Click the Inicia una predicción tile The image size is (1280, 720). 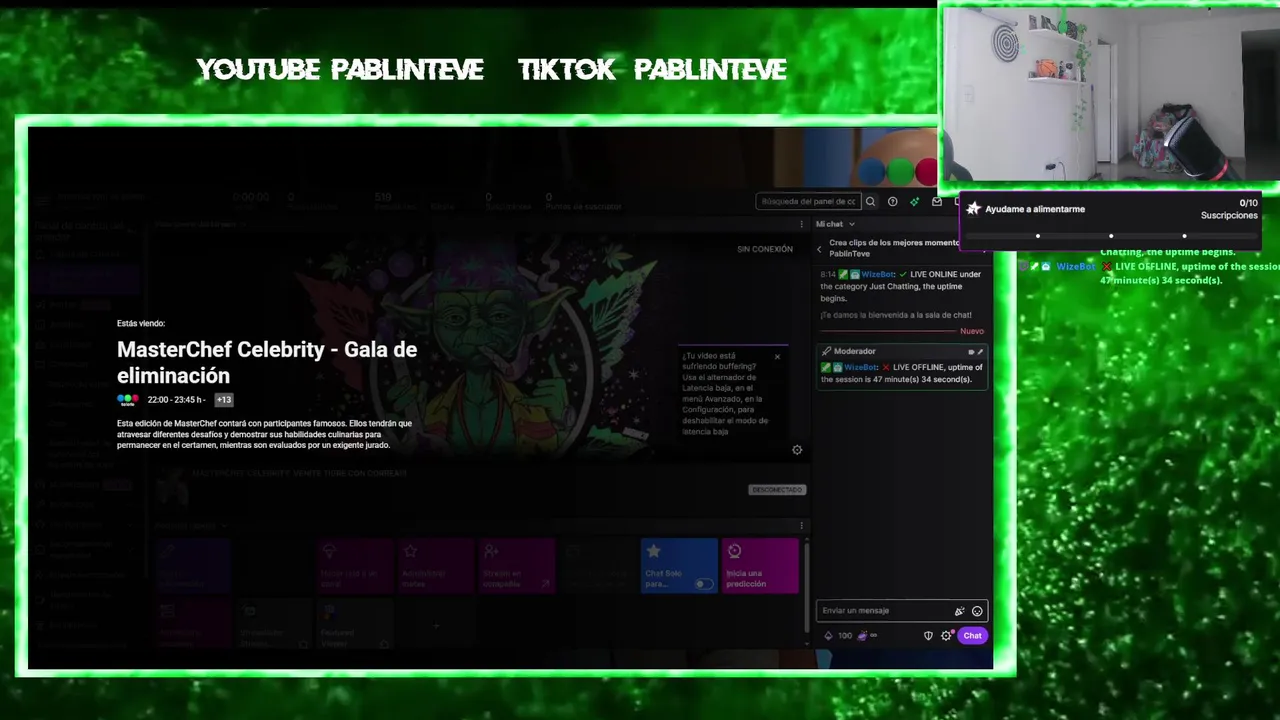pos(760,566)
